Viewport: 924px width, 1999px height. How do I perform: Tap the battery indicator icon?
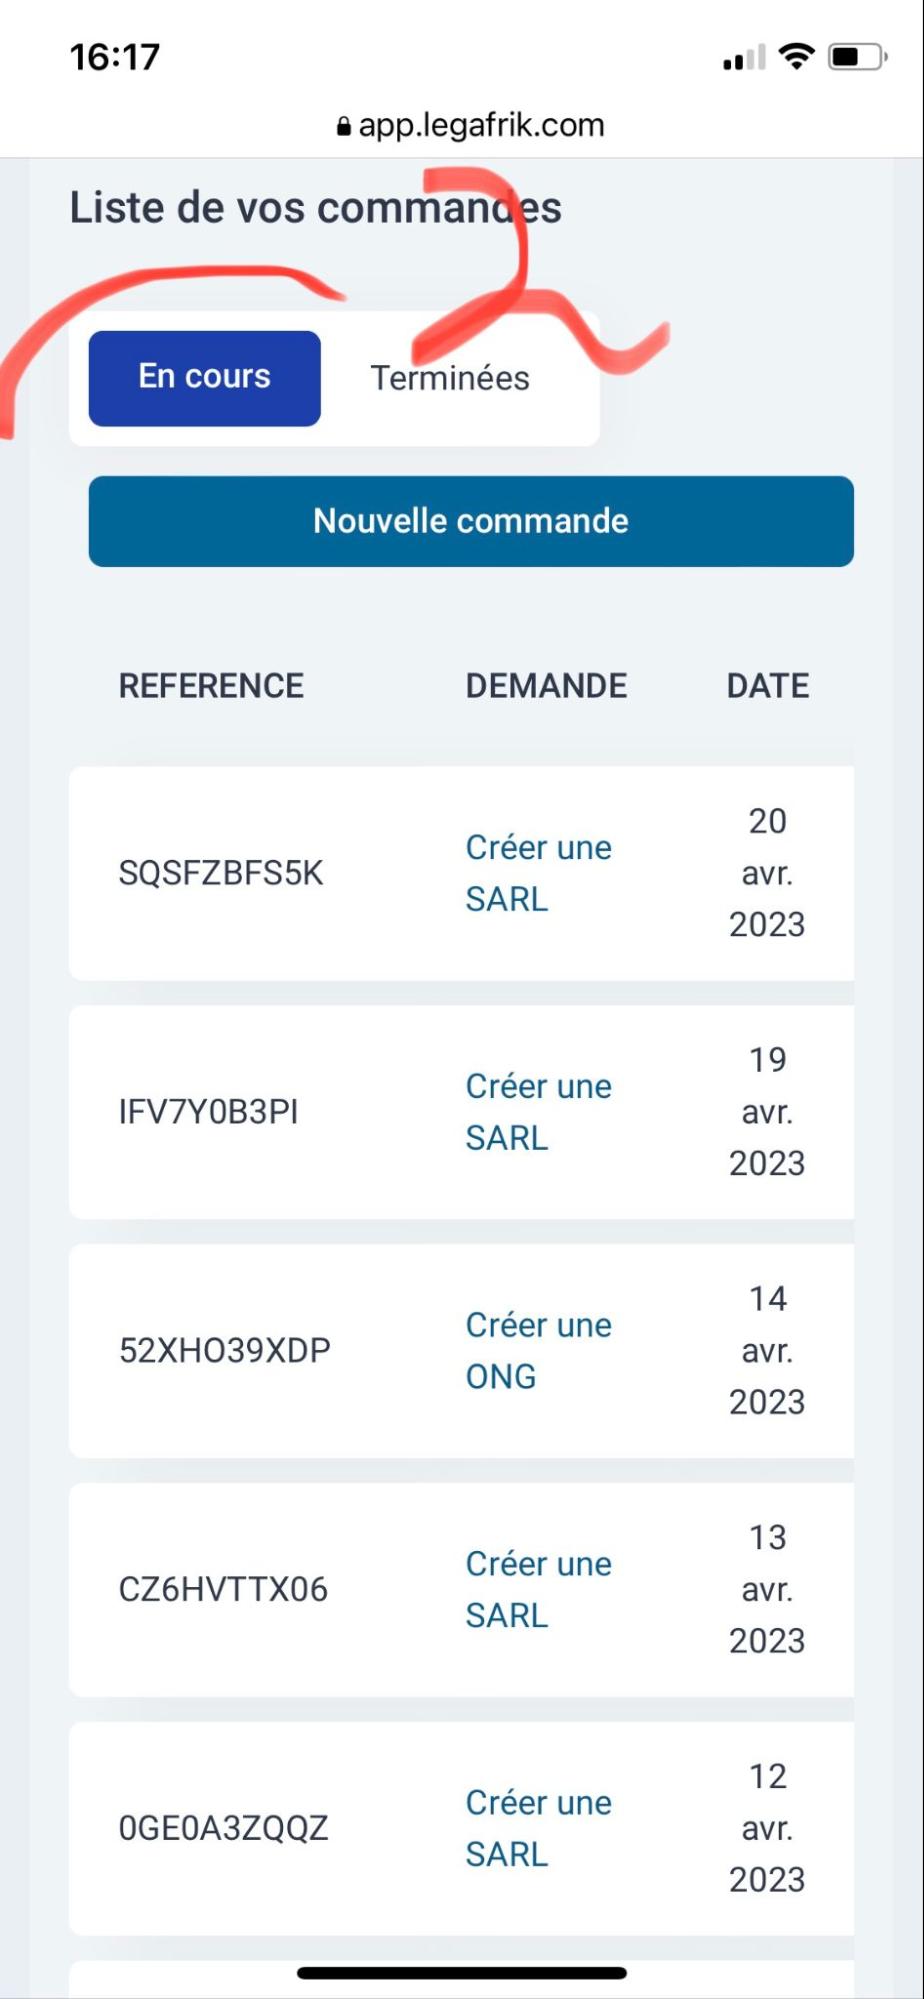(x=858, y=57)
